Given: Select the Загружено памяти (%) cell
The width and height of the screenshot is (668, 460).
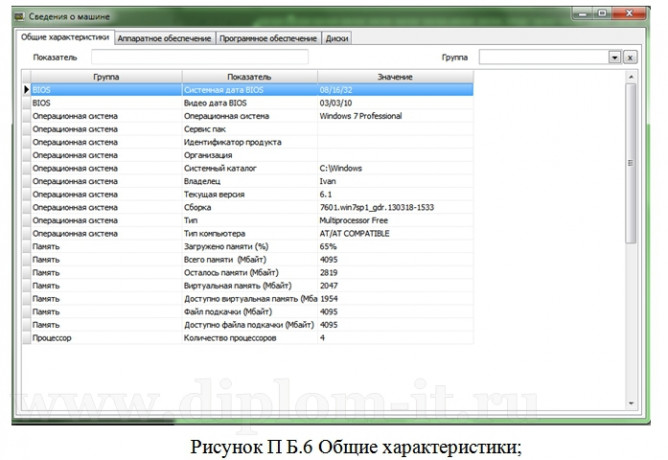Looking at the screenshot, I should click(x=250, y=246).
